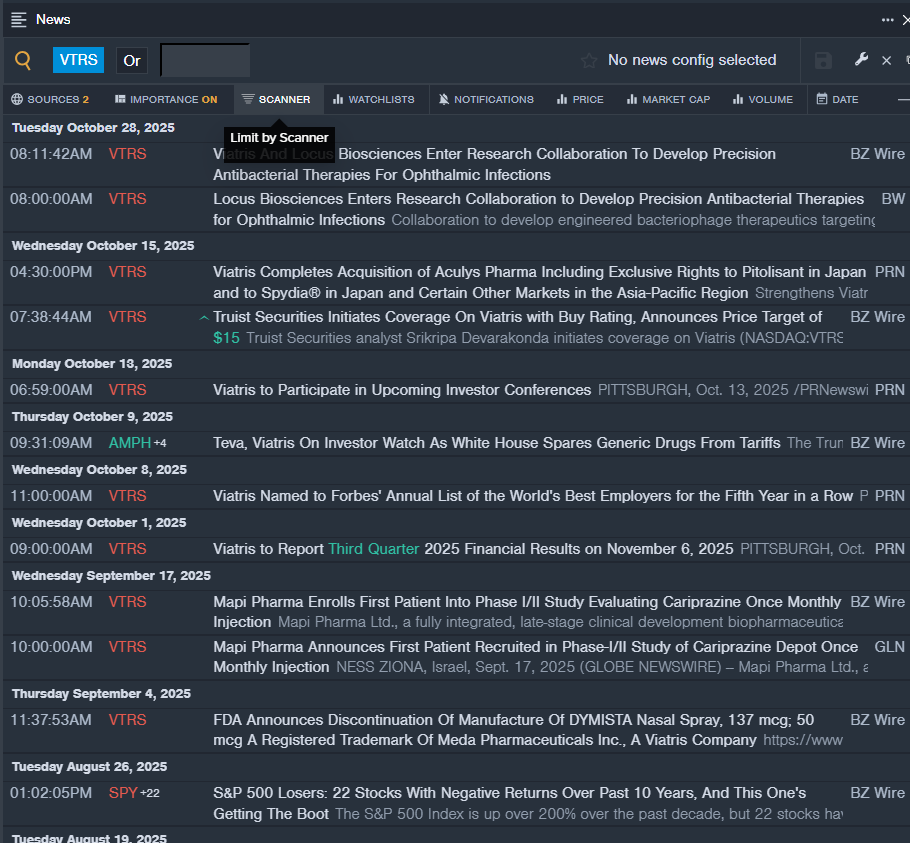The image size is (910, 843).
Task: Click the orange search magnifier icon
Action: 23,60
